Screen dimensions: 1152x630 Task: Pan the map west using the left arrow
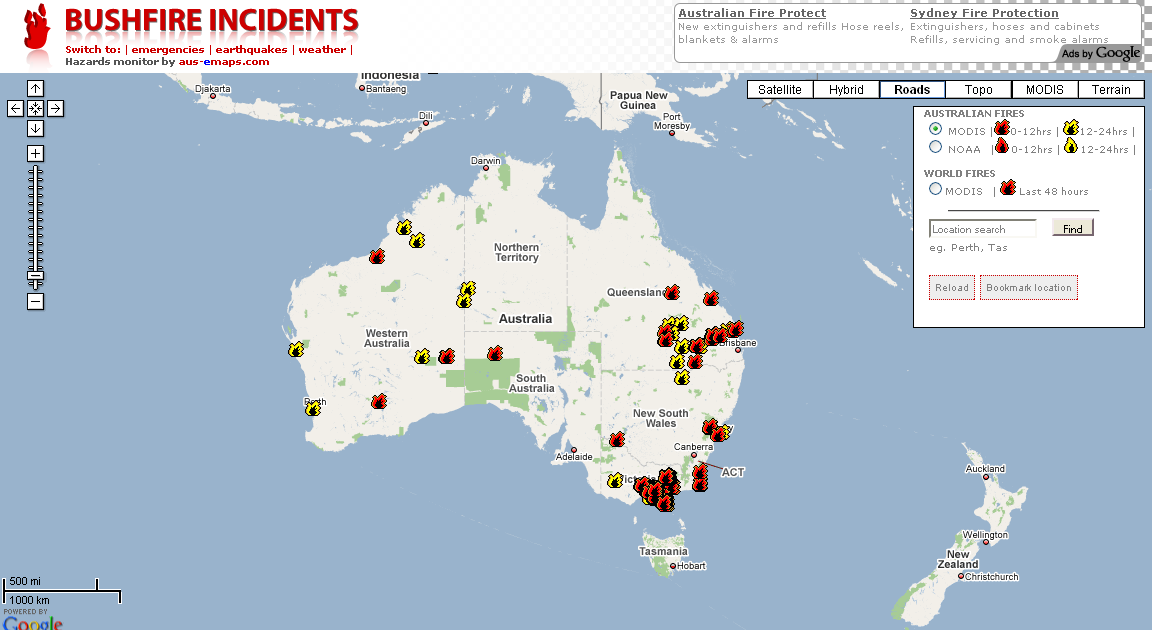point(14,108)
